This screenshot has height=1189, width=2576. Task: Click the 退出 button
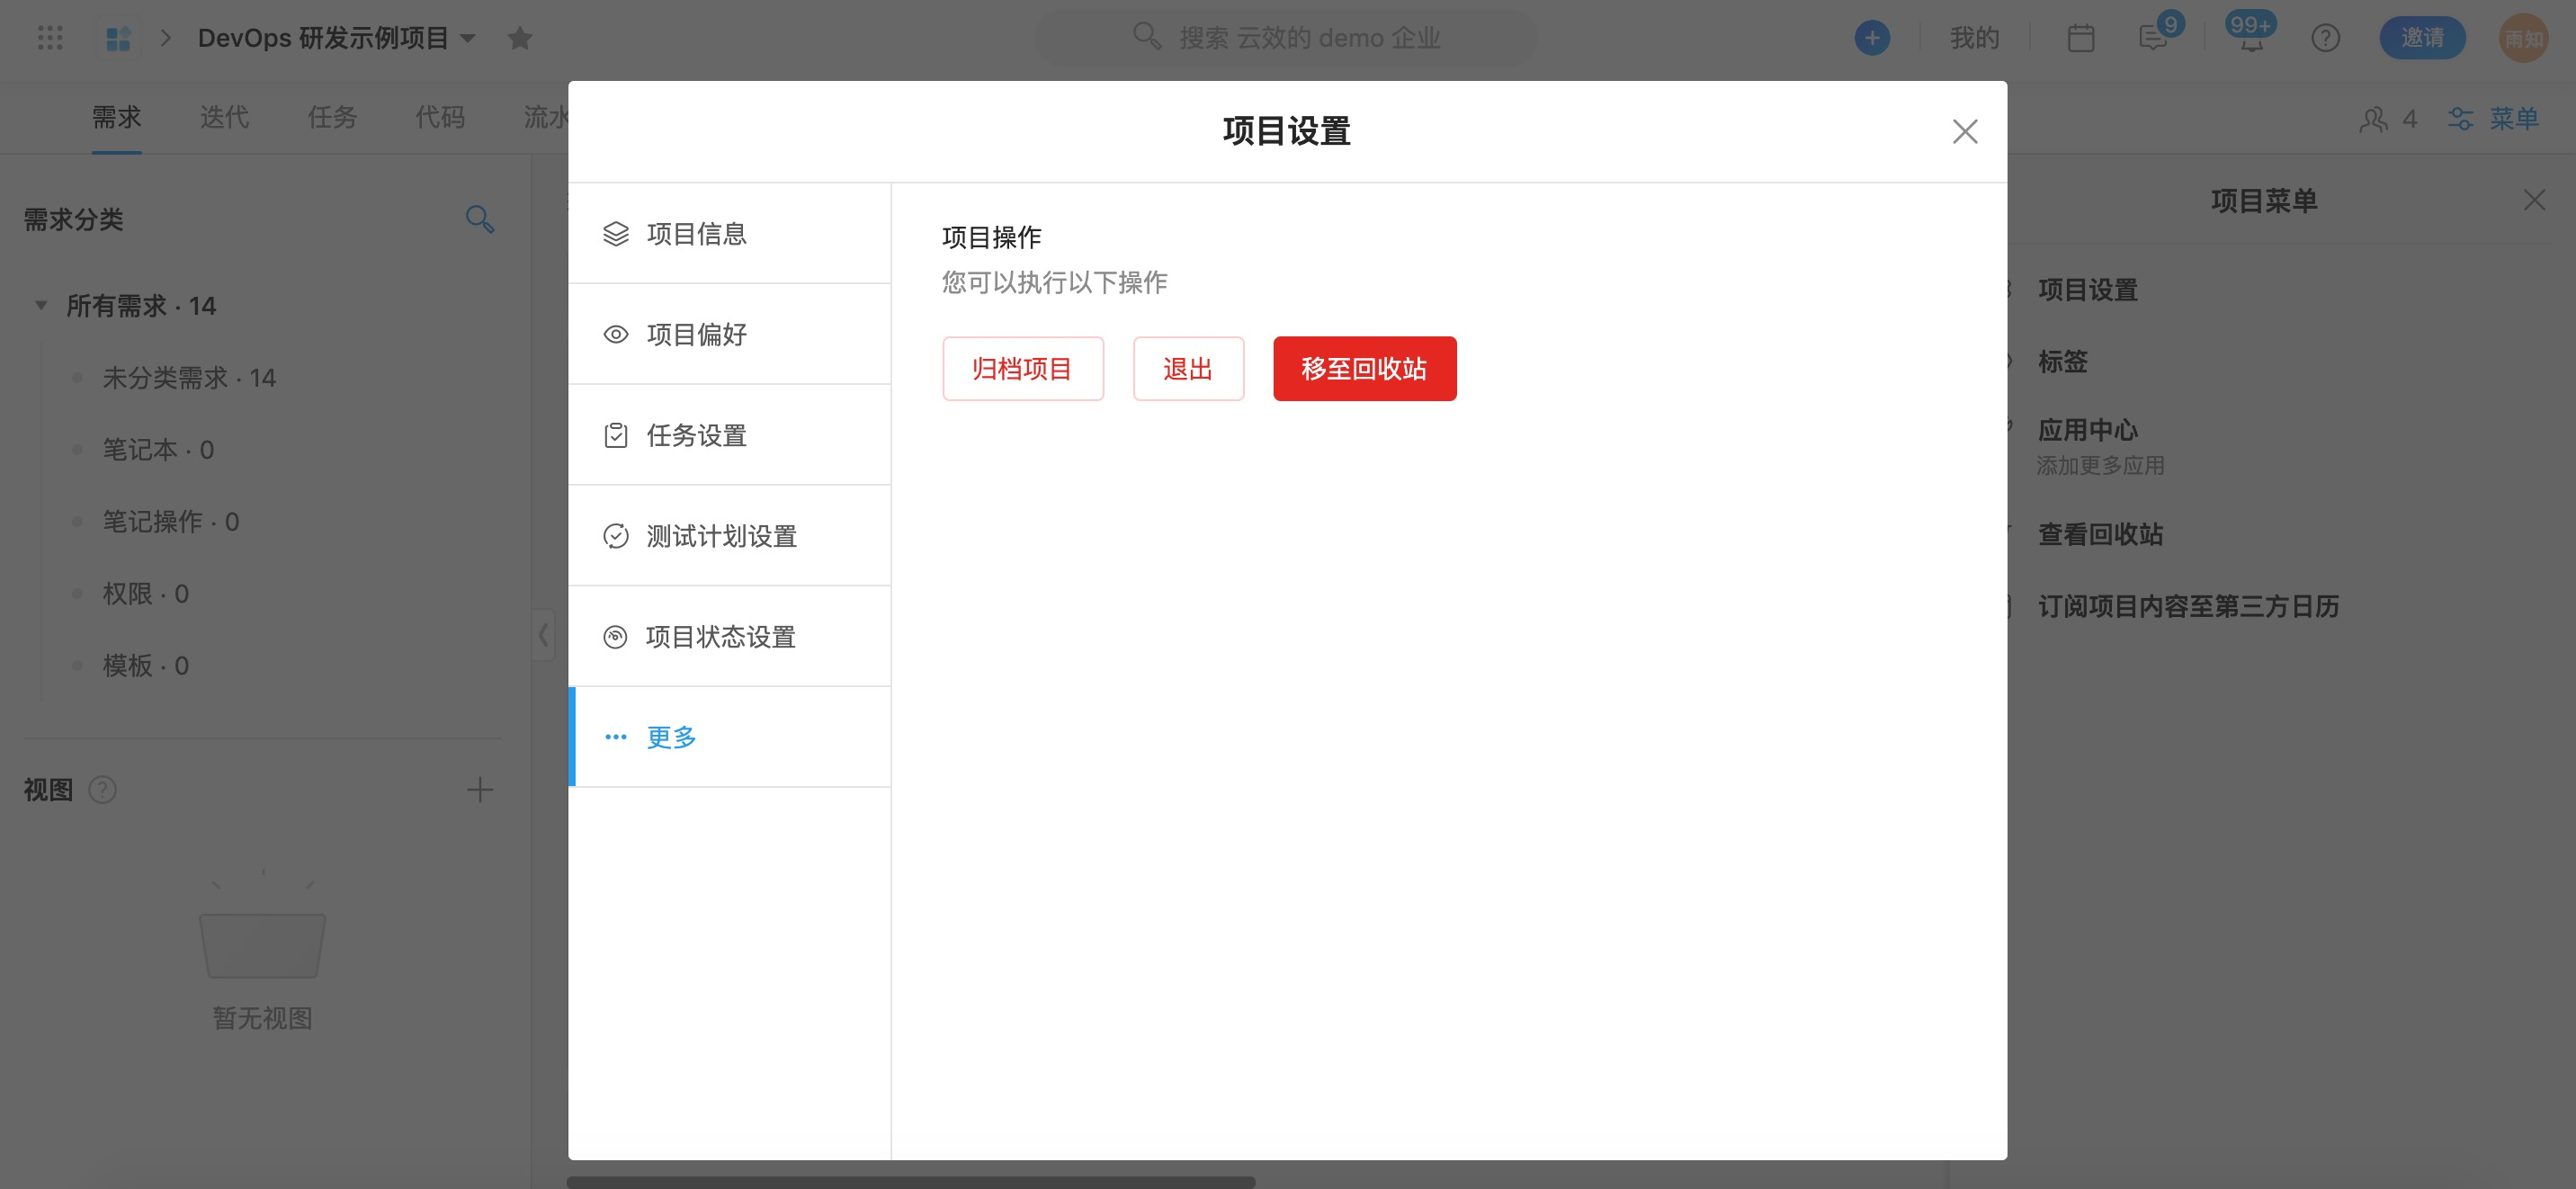[1188, 369]
